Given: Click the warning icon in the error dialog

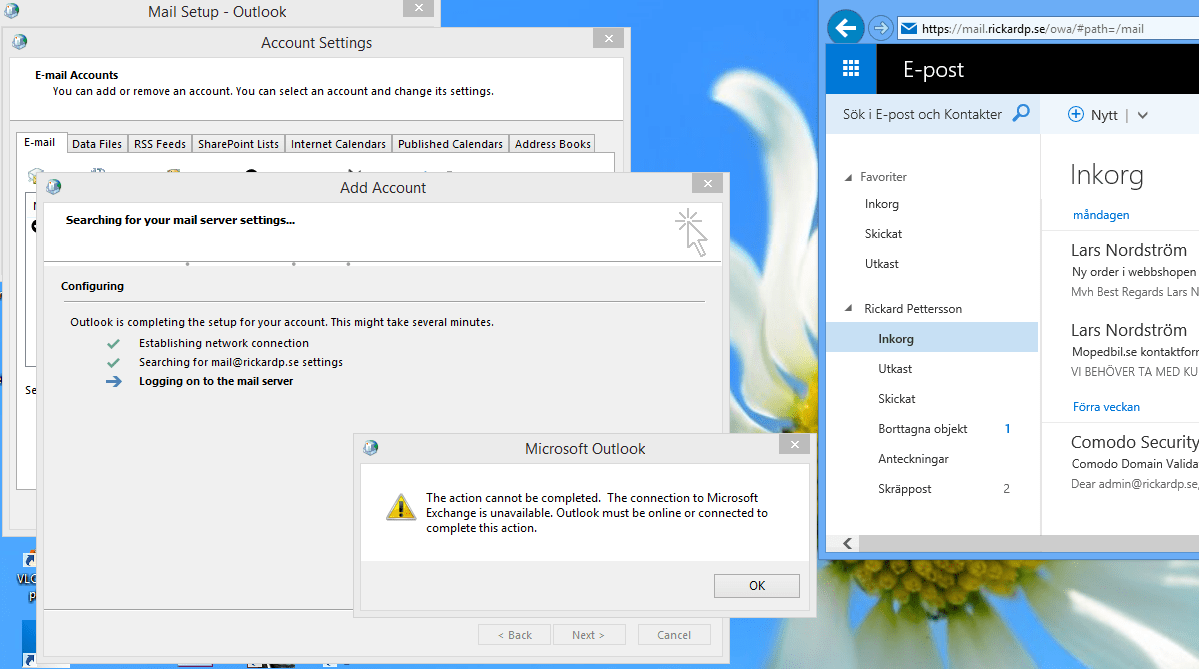Looking at the screenshot, I should pyautogui.click(x=401, y=507).
